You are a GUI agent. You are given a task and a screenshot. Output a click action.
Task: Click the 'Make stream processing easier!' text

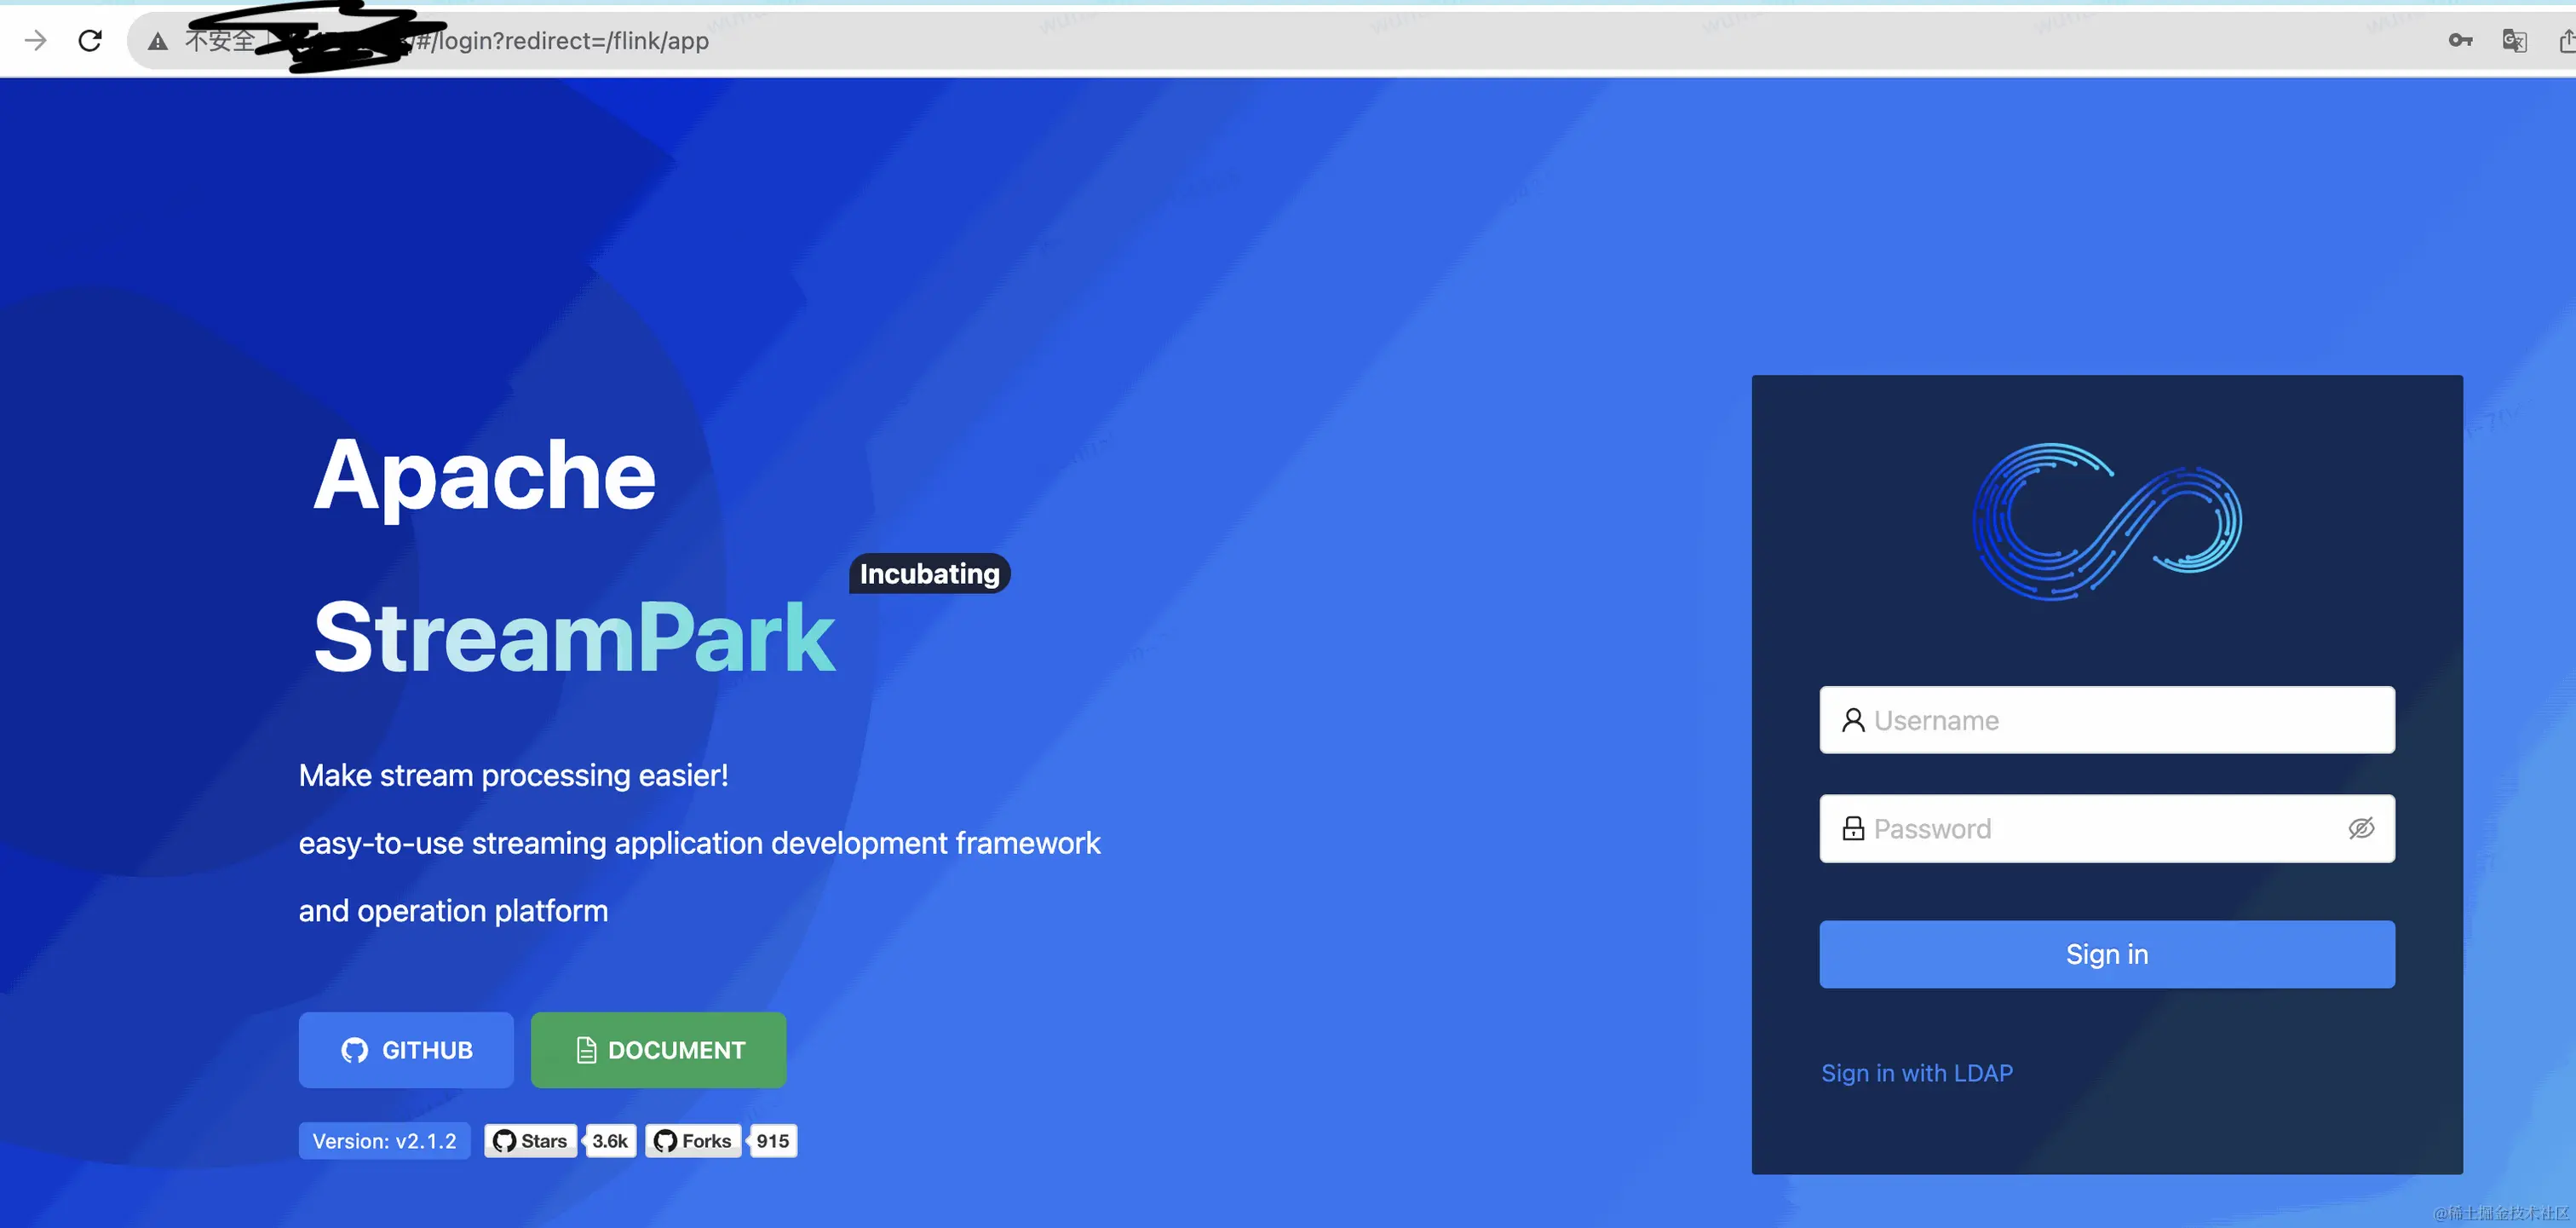tap(513, 775)
